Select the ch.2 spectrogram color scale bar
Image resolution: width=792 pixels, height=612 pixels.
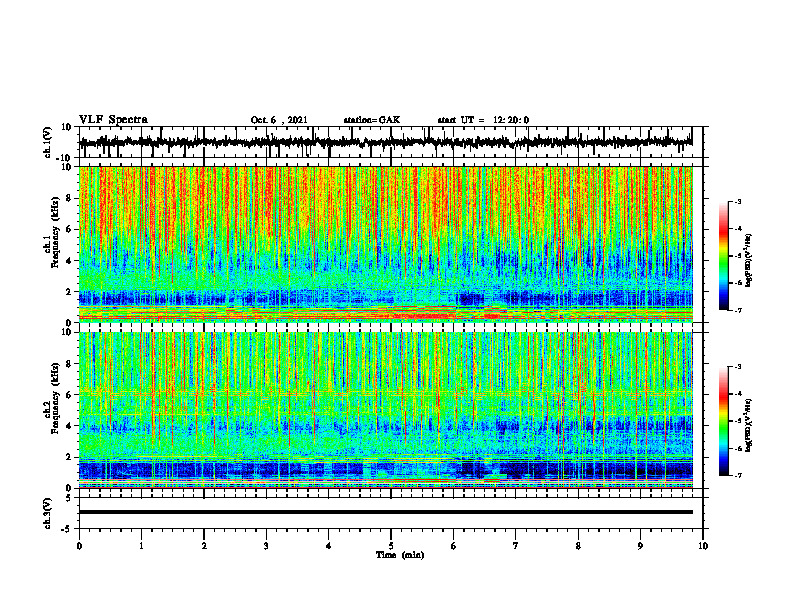coord(723,421)
